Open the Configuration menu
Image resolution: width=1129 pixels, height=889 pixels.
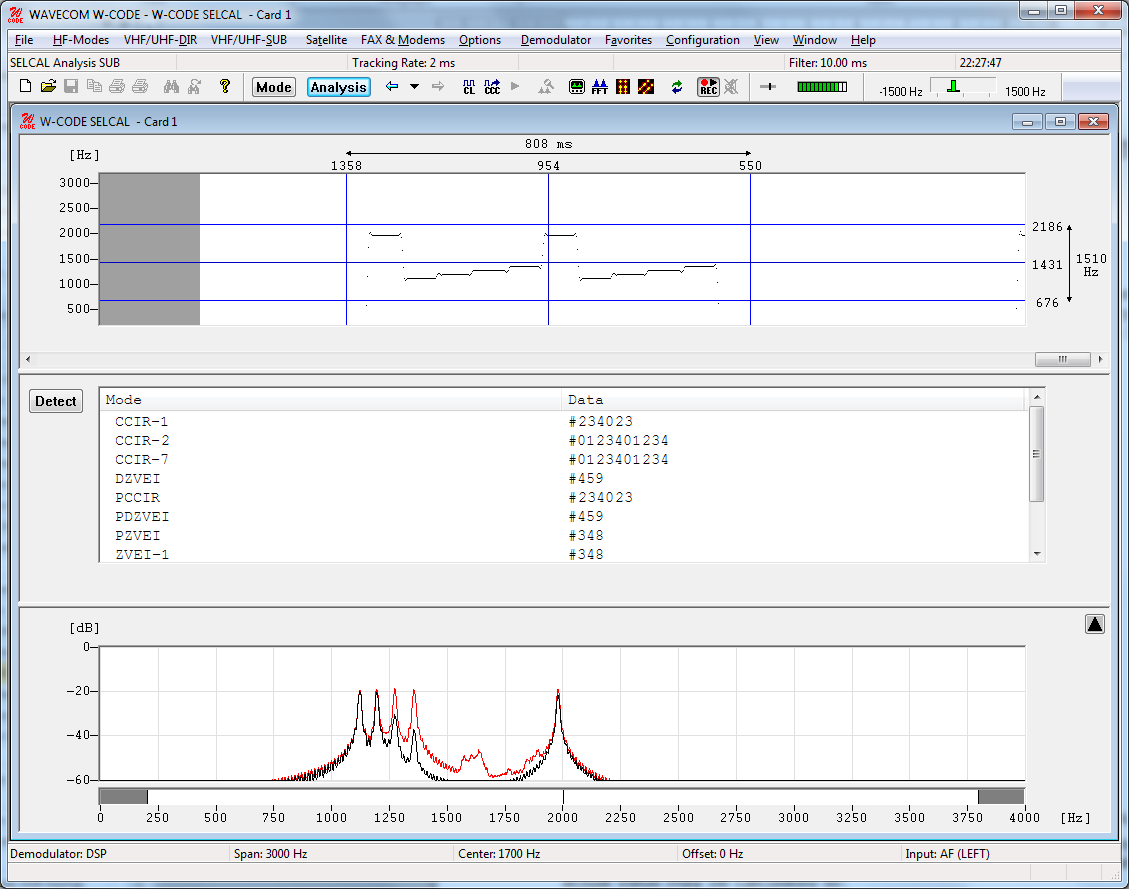click(x=703, y=40)
